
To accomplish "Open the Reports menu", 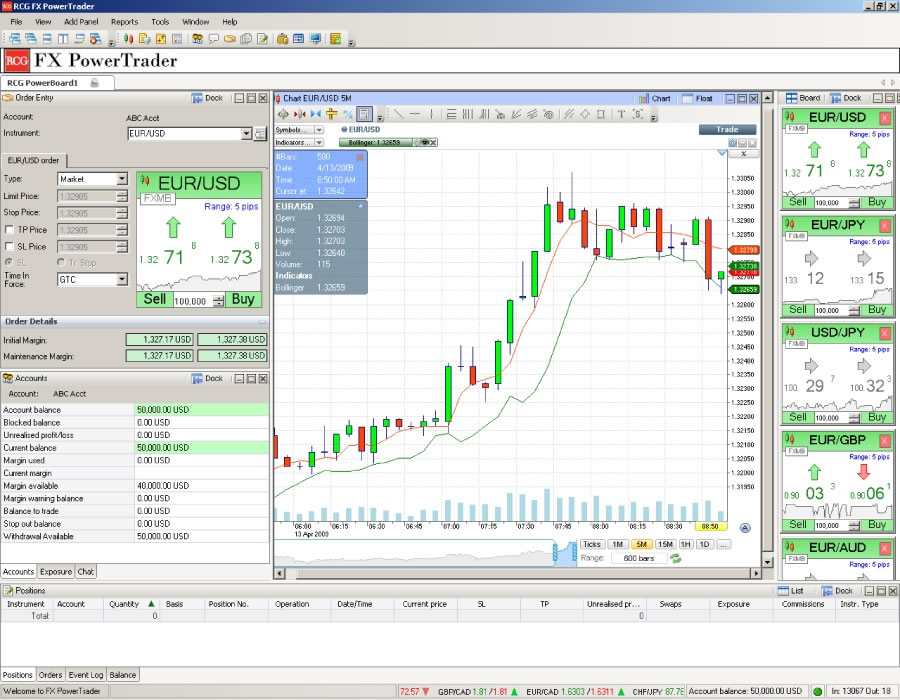I will tap(125, 22).
